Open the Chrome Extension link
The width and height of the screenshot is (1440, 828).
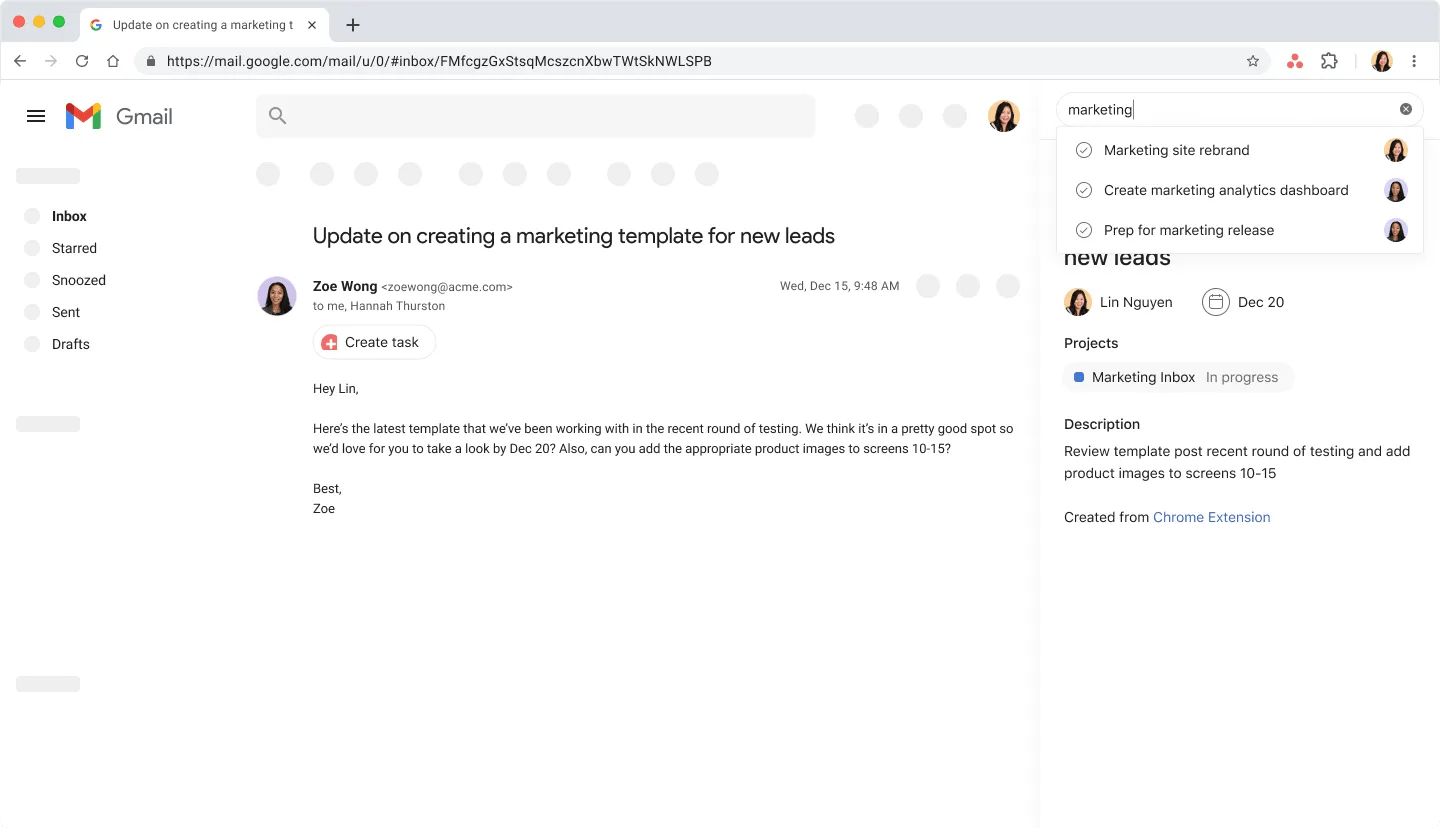pos(1211,517)
